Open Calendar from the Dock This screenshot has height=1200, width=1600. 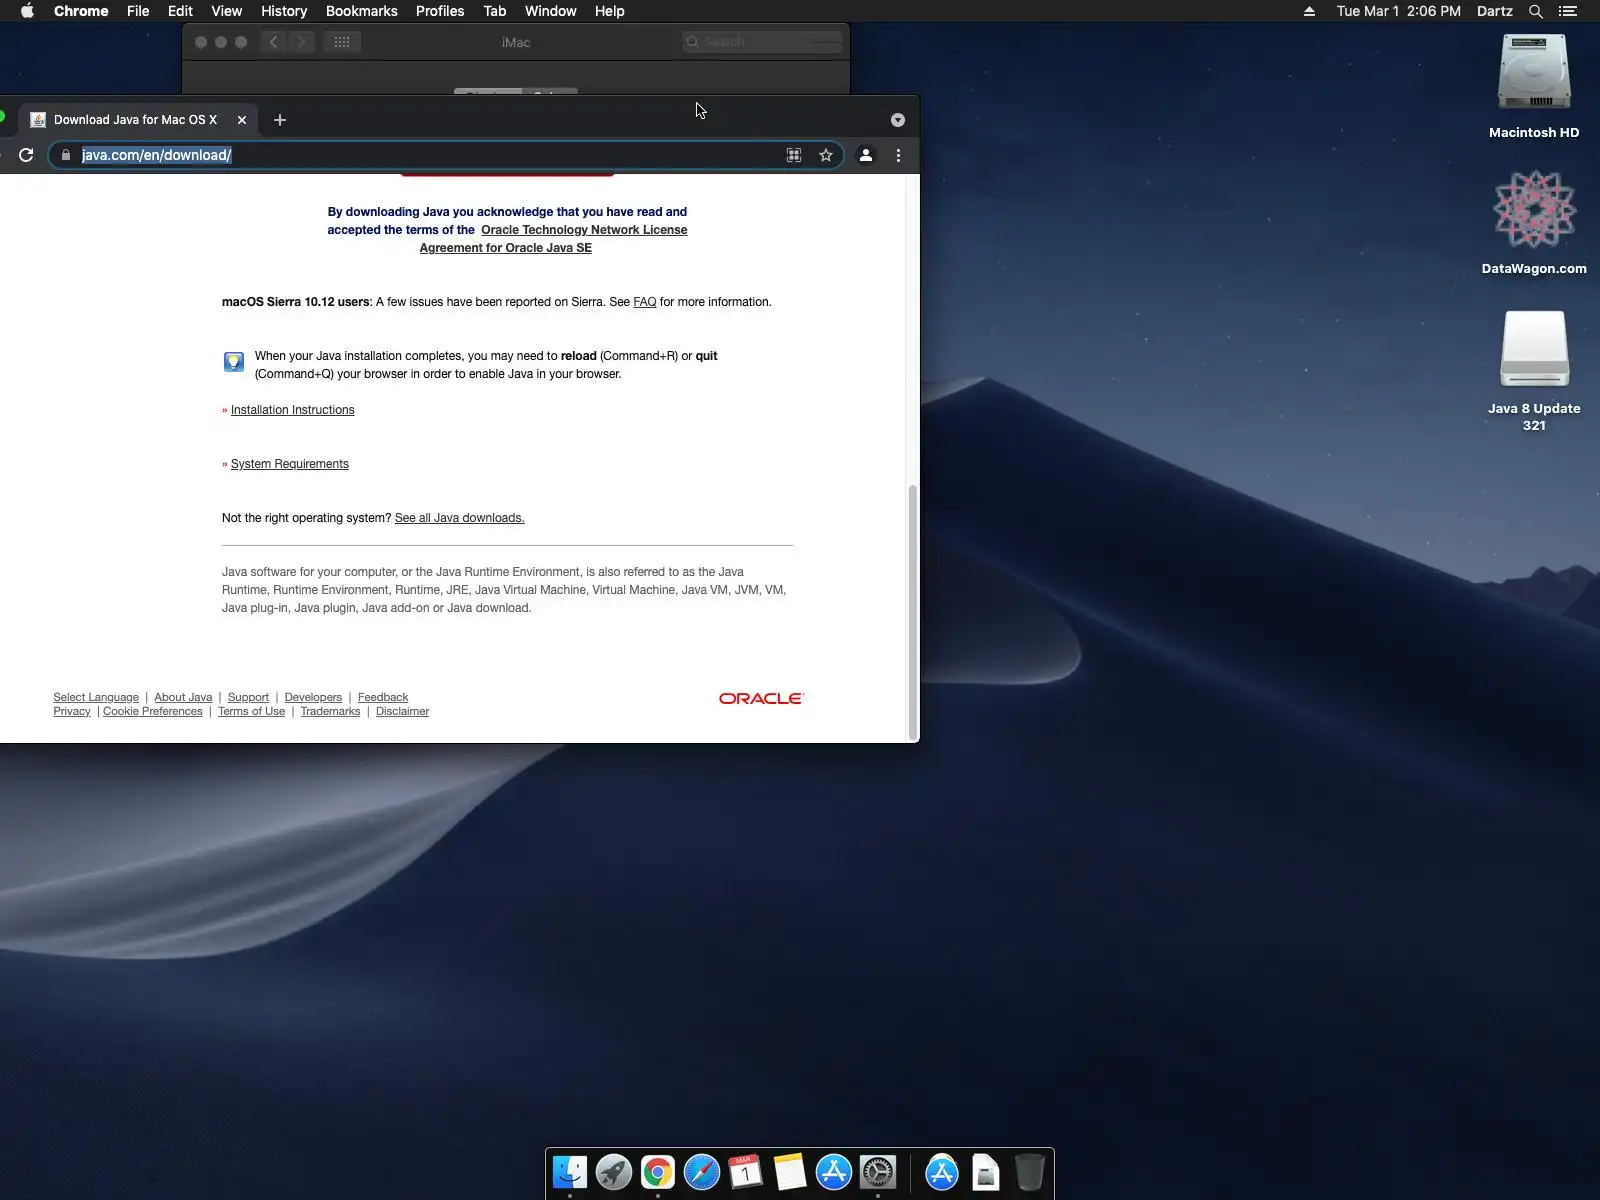click(x=746, y=1172)
